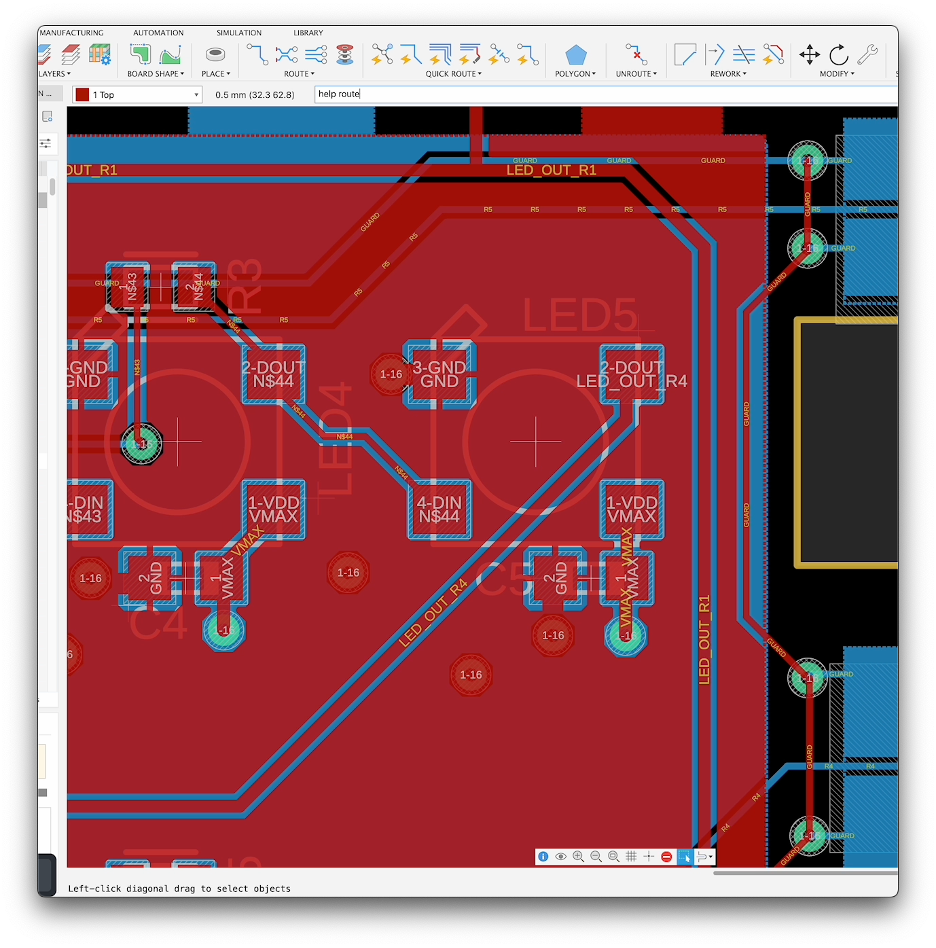Click the 2 GND pad of capacitor C5
The width and height of the screenshot is (936, 948).
[x=555, y=579]
